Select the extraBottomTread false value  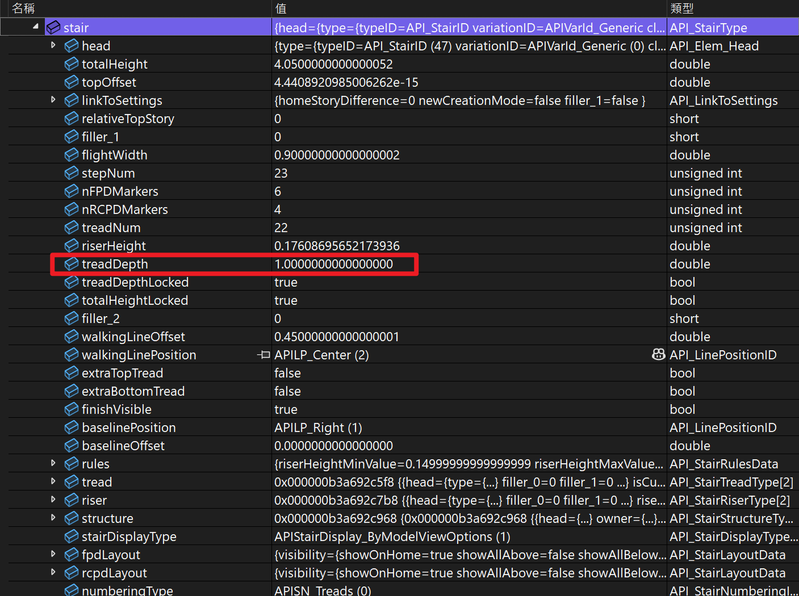tap(287, 391)
